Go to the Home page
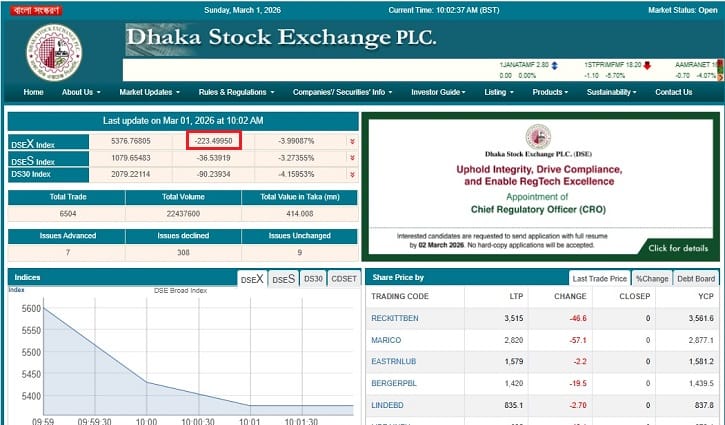 tap(33, 92)
